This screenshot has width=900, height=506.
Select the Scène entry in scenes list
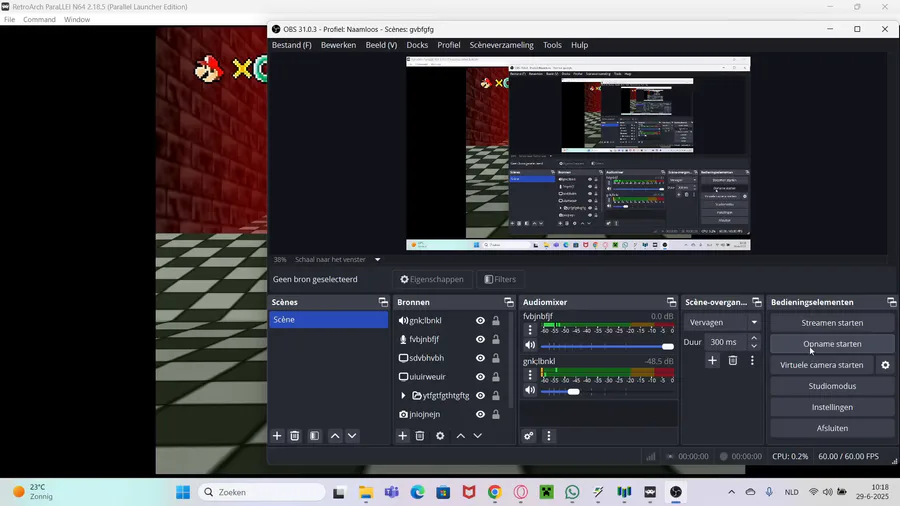tap(328, 320)
